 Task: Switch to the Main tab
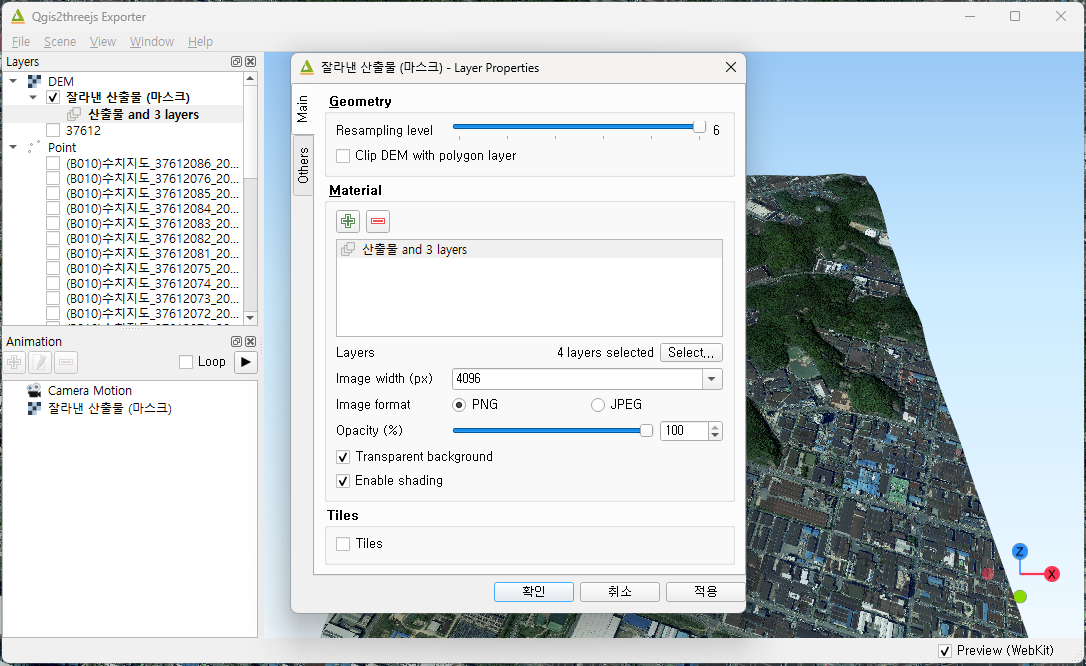[x=303, y=109]
